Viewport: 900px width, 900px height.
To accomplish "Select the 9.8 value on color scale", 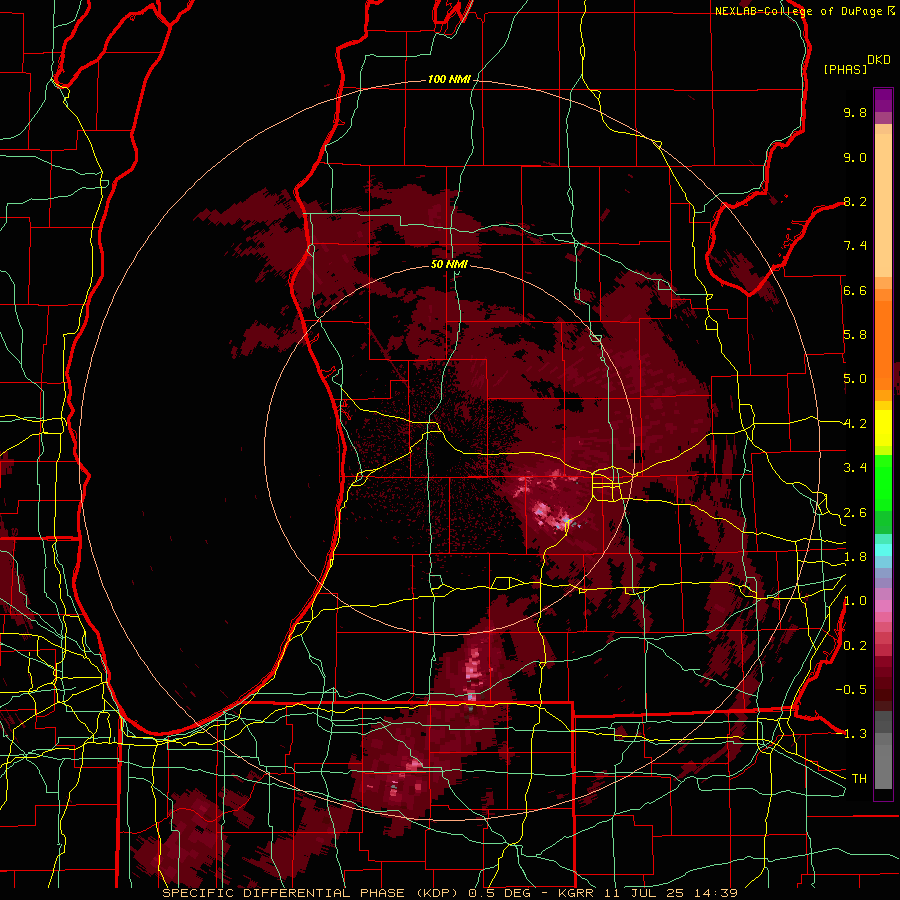I will pyautogui.click(x=855, y=112).
